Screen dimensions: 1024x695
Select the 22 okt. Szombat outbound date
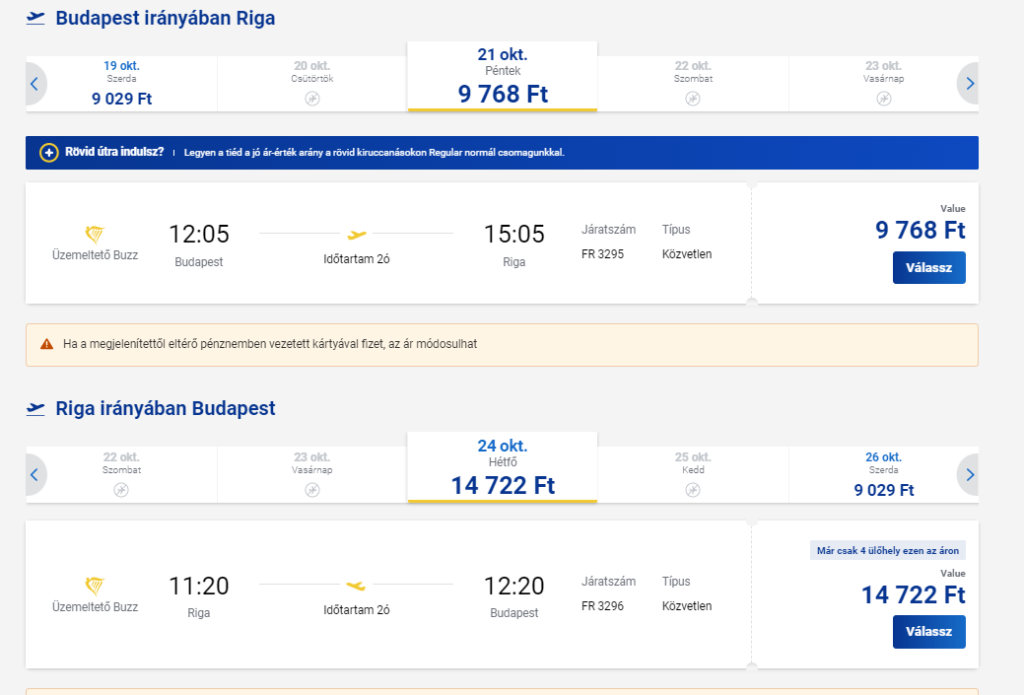tap(693, 84)
